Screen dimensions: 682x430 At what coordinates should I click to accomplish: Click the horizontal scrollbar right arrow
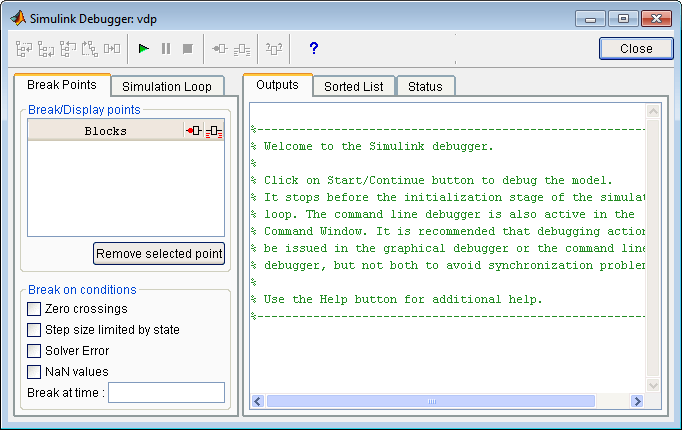[x=637, y=401]
